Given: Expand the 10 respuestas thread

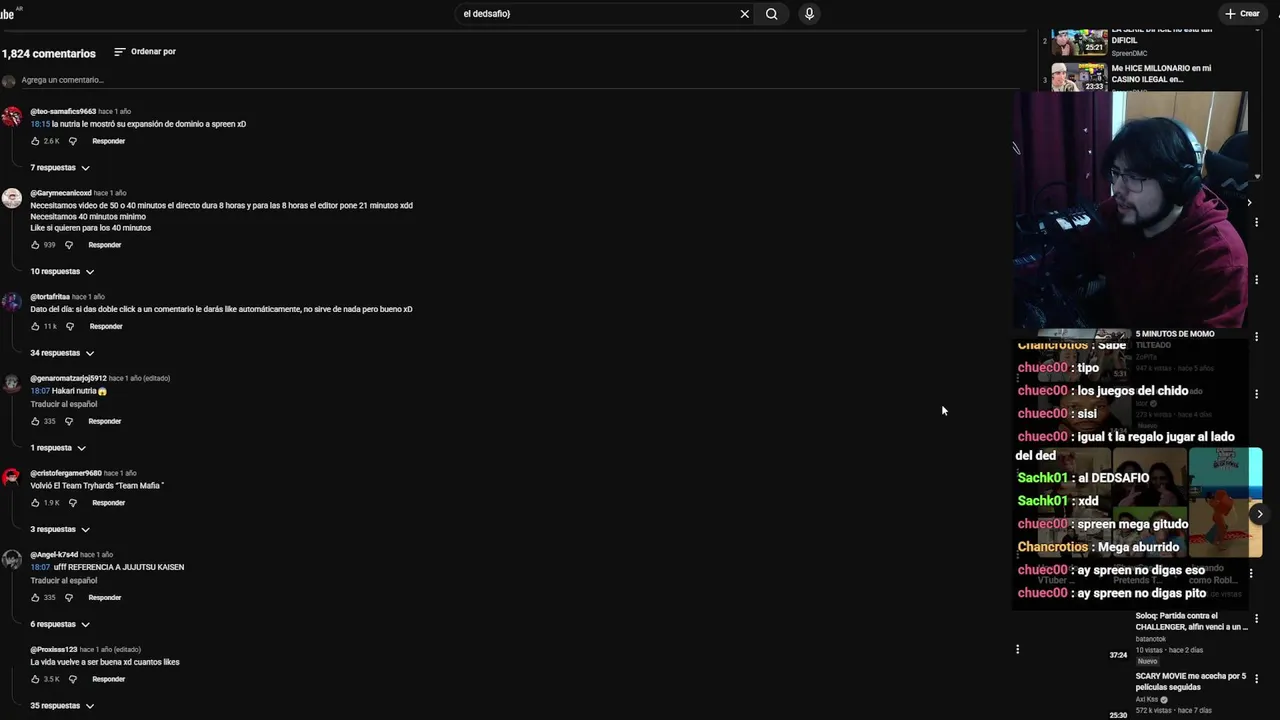Looking at the screenshot, I should point(62,272).
